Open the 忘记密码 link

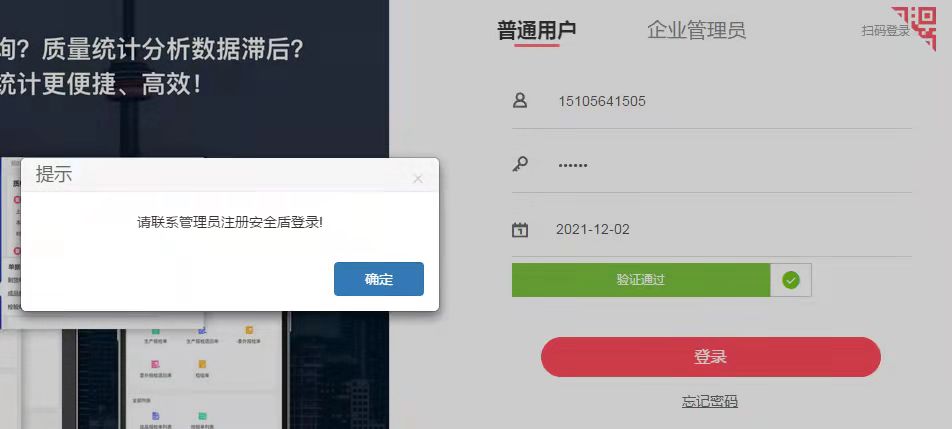pyautogui.click(x=710, y=401)
